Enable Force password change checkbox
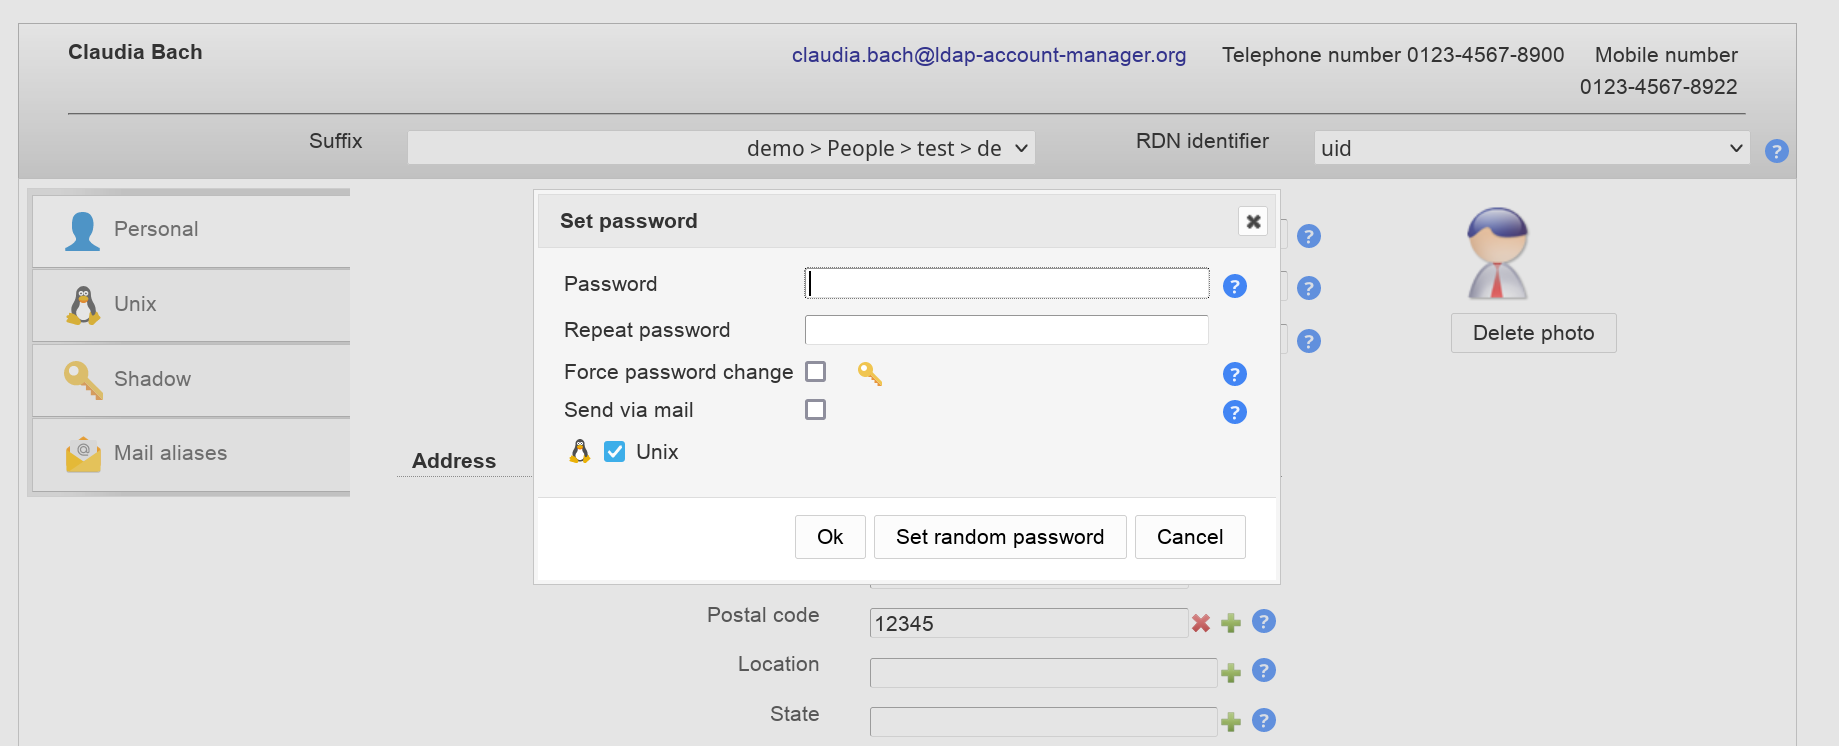Viewport: 1839px width, 746px height. [x=816, y=372]
